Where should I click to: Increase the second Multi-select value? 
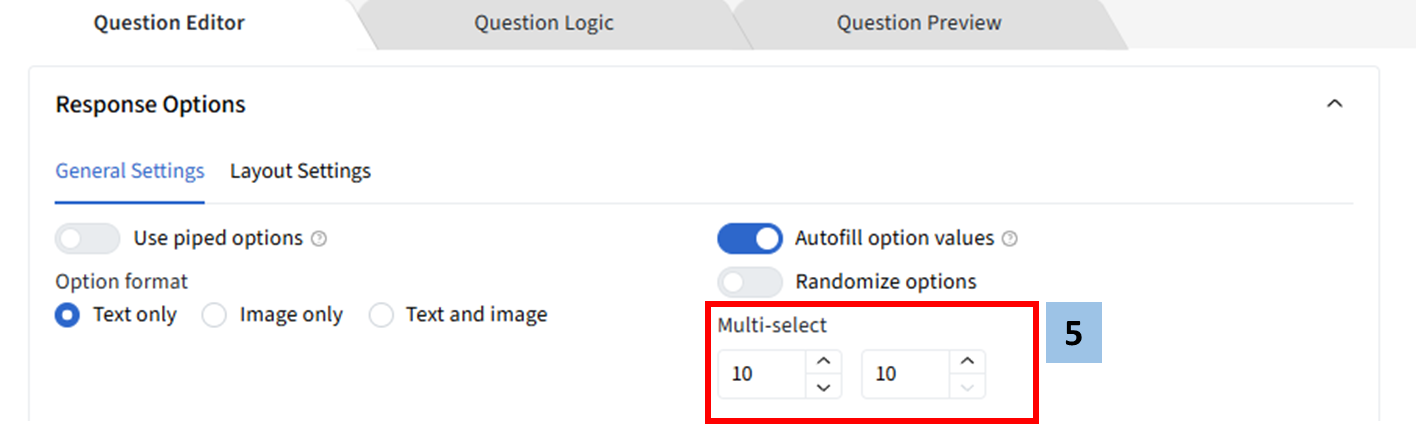966,361
